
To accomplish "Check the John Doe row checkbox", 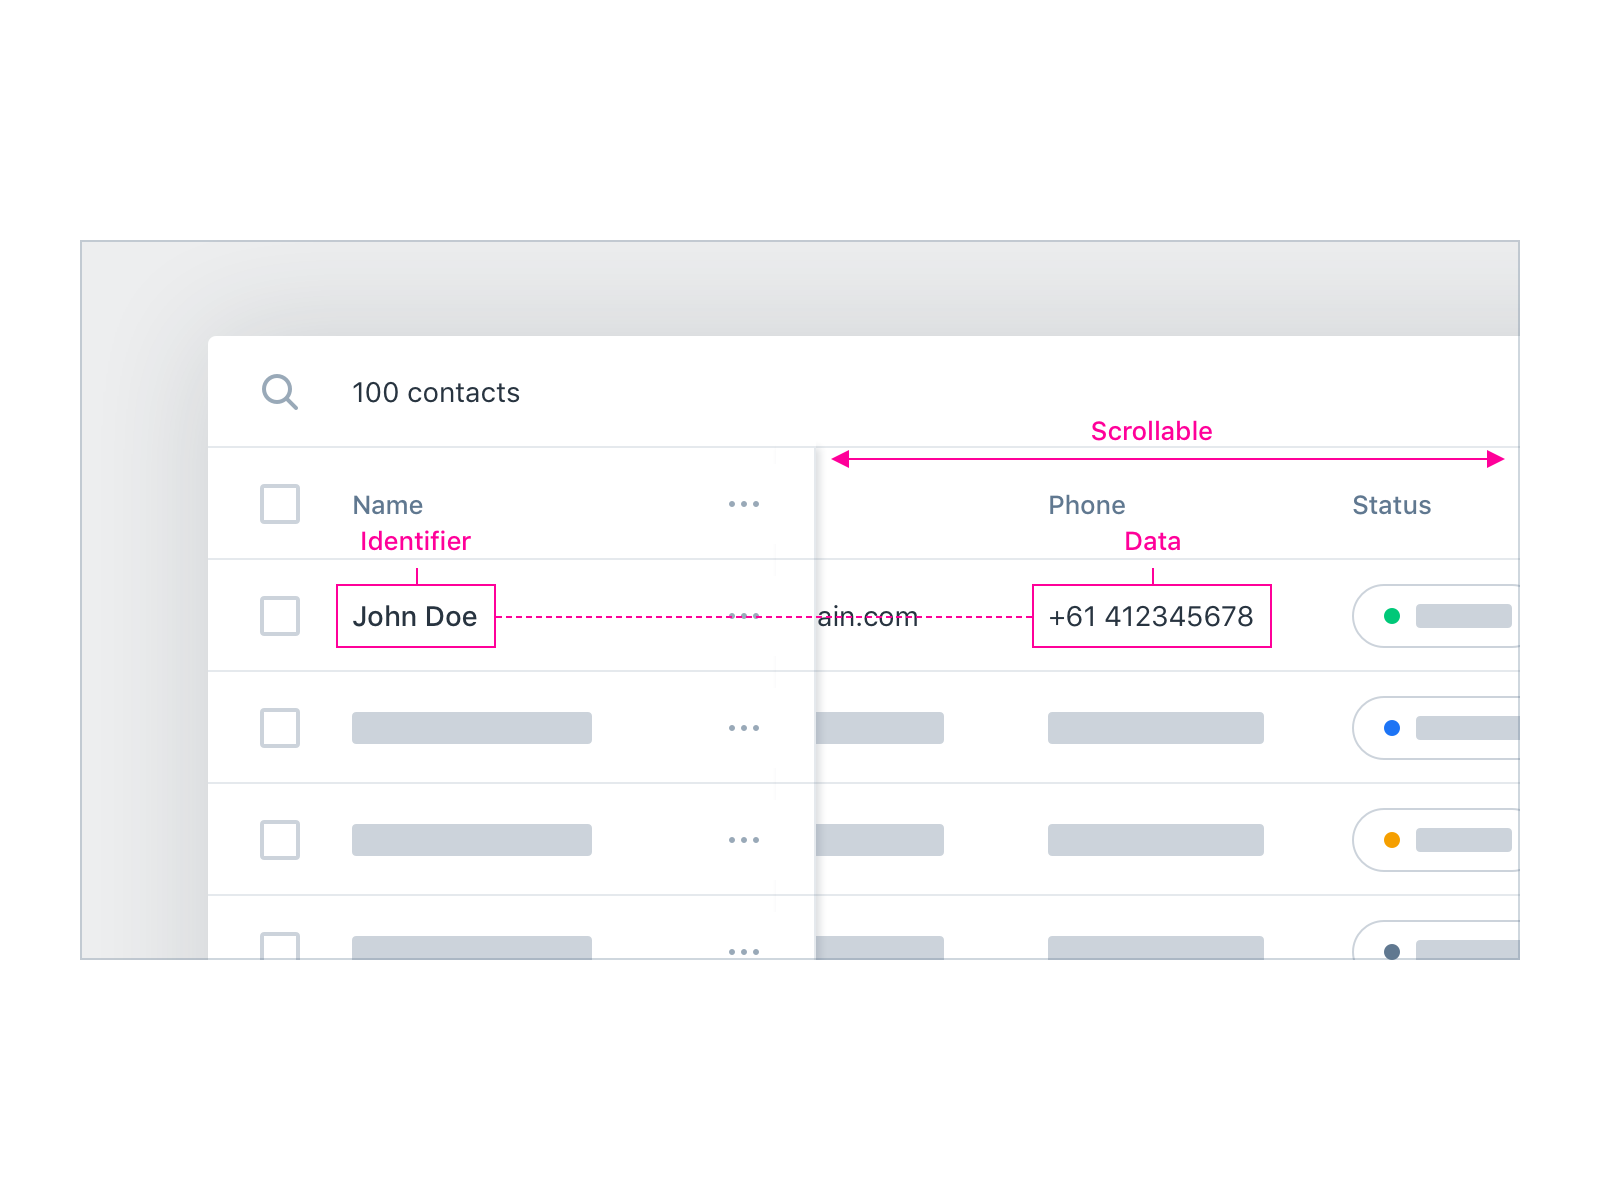I will point(280,616).
